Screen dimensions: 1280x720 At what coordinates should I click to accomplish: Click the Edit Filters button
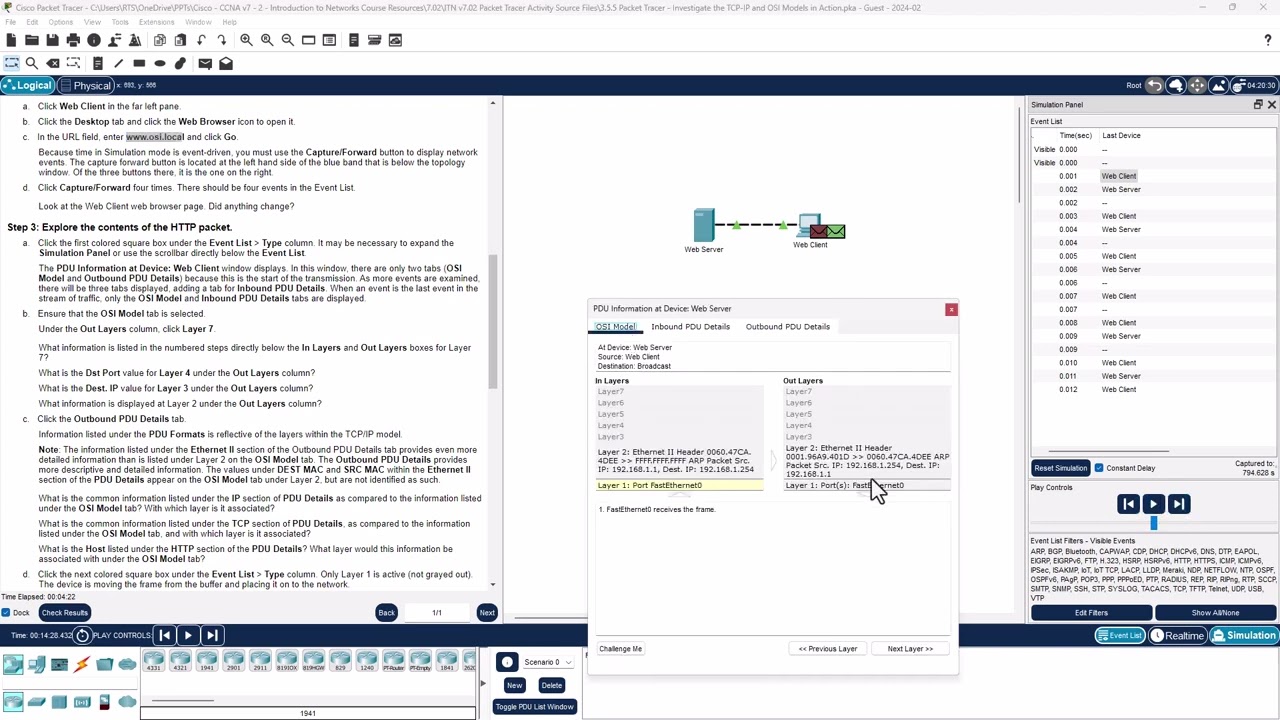pos(1091,613)
